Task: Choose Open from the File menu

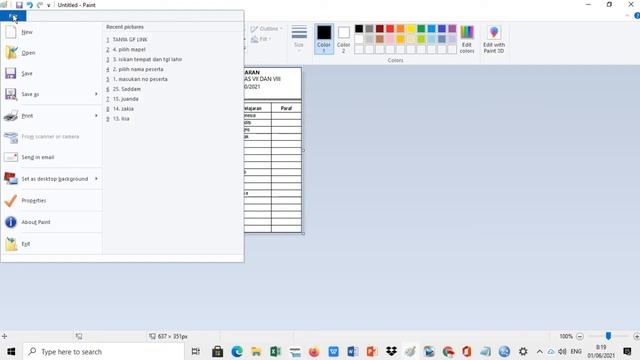Action: coord(51,53)
